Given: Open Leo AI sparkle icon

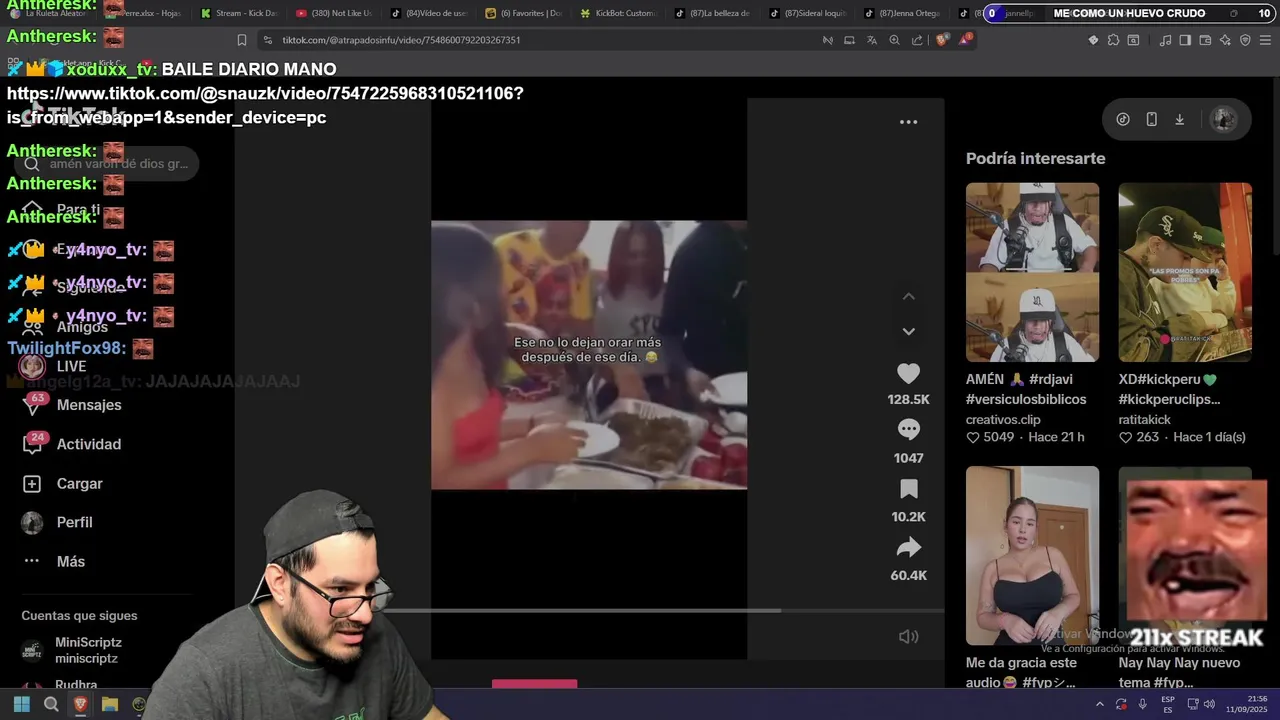Looking at the screenshot, I should [1225, 40].
